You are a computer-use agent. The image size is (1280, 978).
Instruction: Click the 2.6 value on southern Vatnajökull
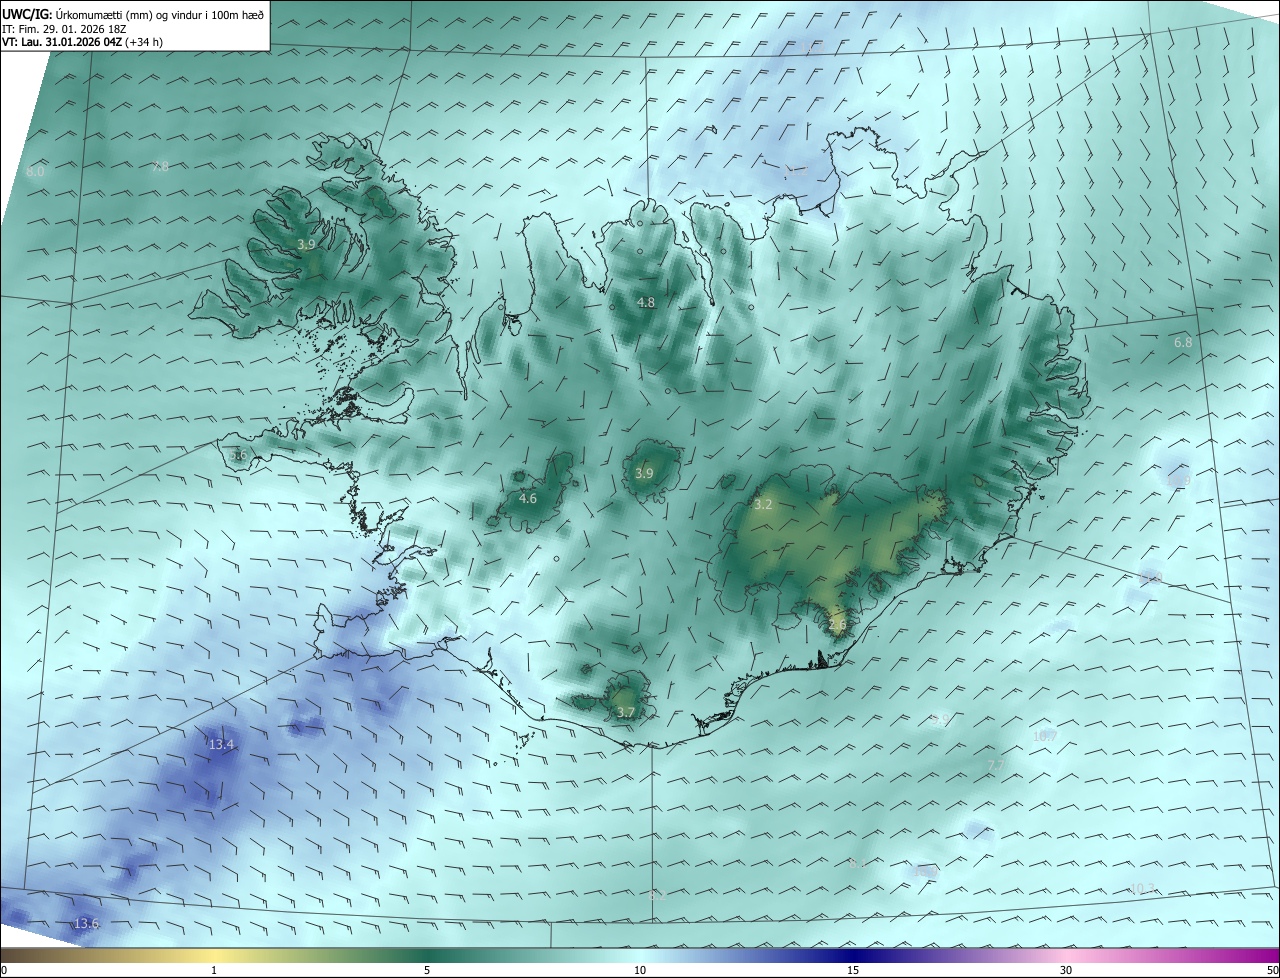coord(837,624)
